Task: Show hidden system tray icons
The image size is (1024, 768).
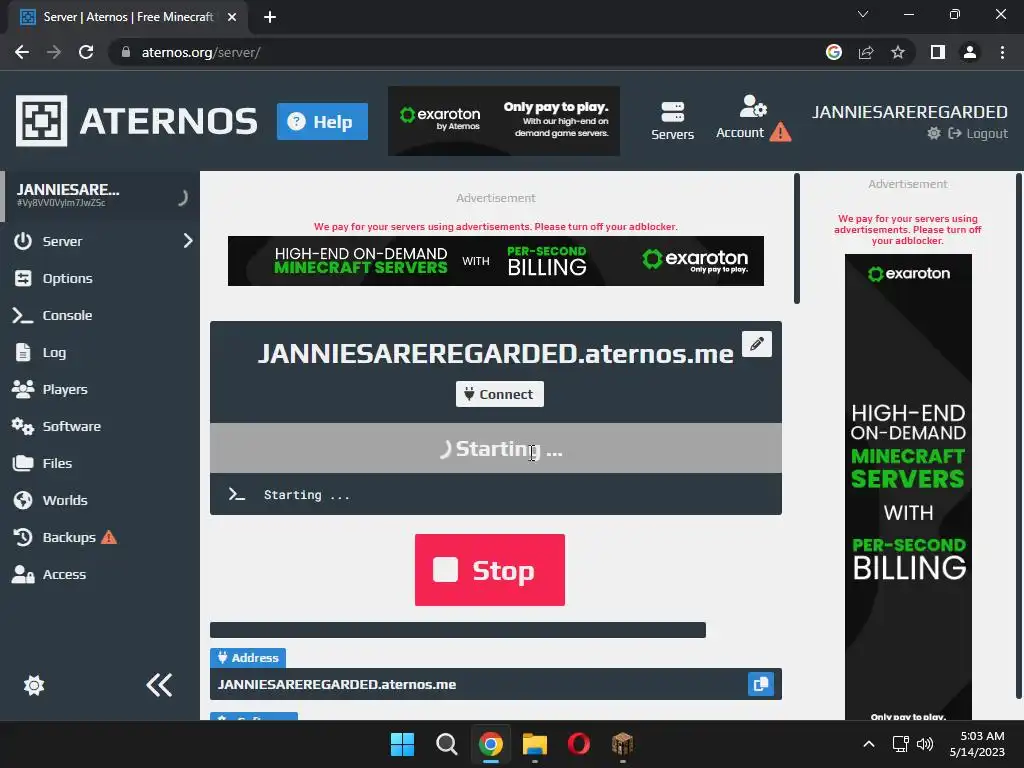Action: pyautogui.click(x=869, y=744)
